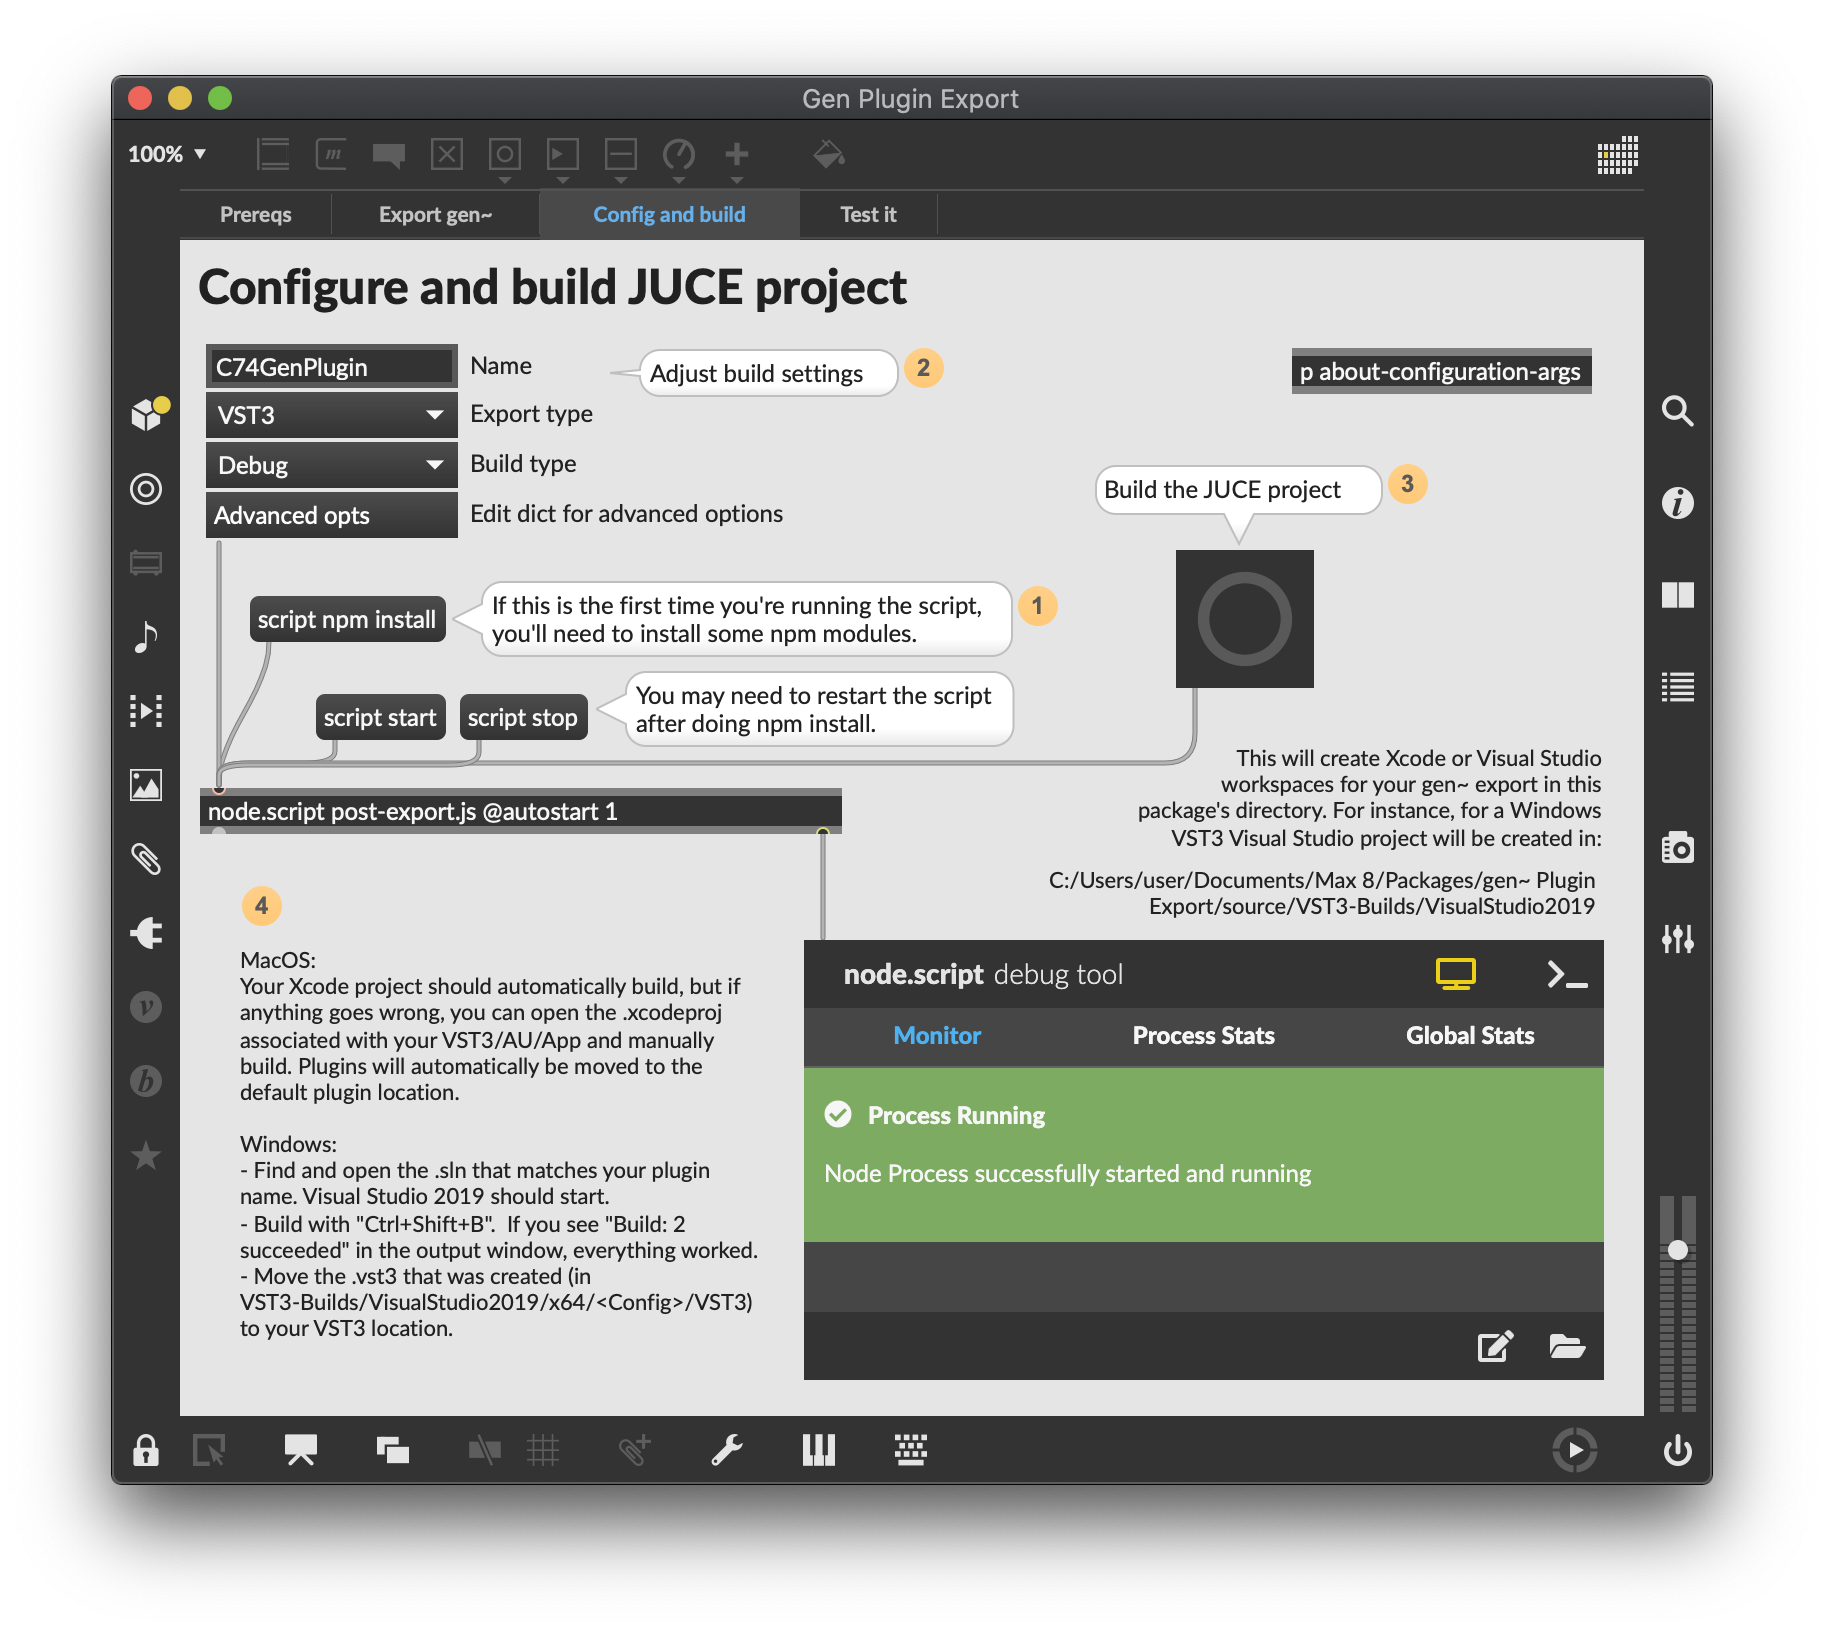Open the plug-ins browser in left sidebar
The image size is (1824, 1632).
click(146, 933)
